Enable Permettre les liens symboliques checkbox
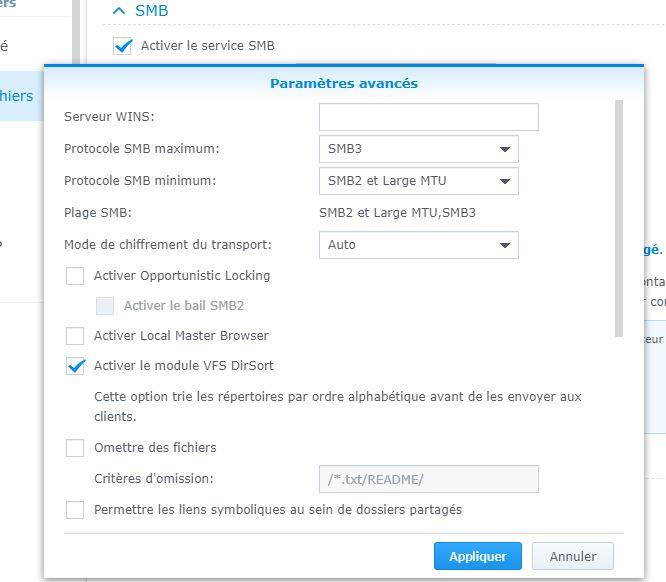The image size is (666, 582). [x=75, y=510]
